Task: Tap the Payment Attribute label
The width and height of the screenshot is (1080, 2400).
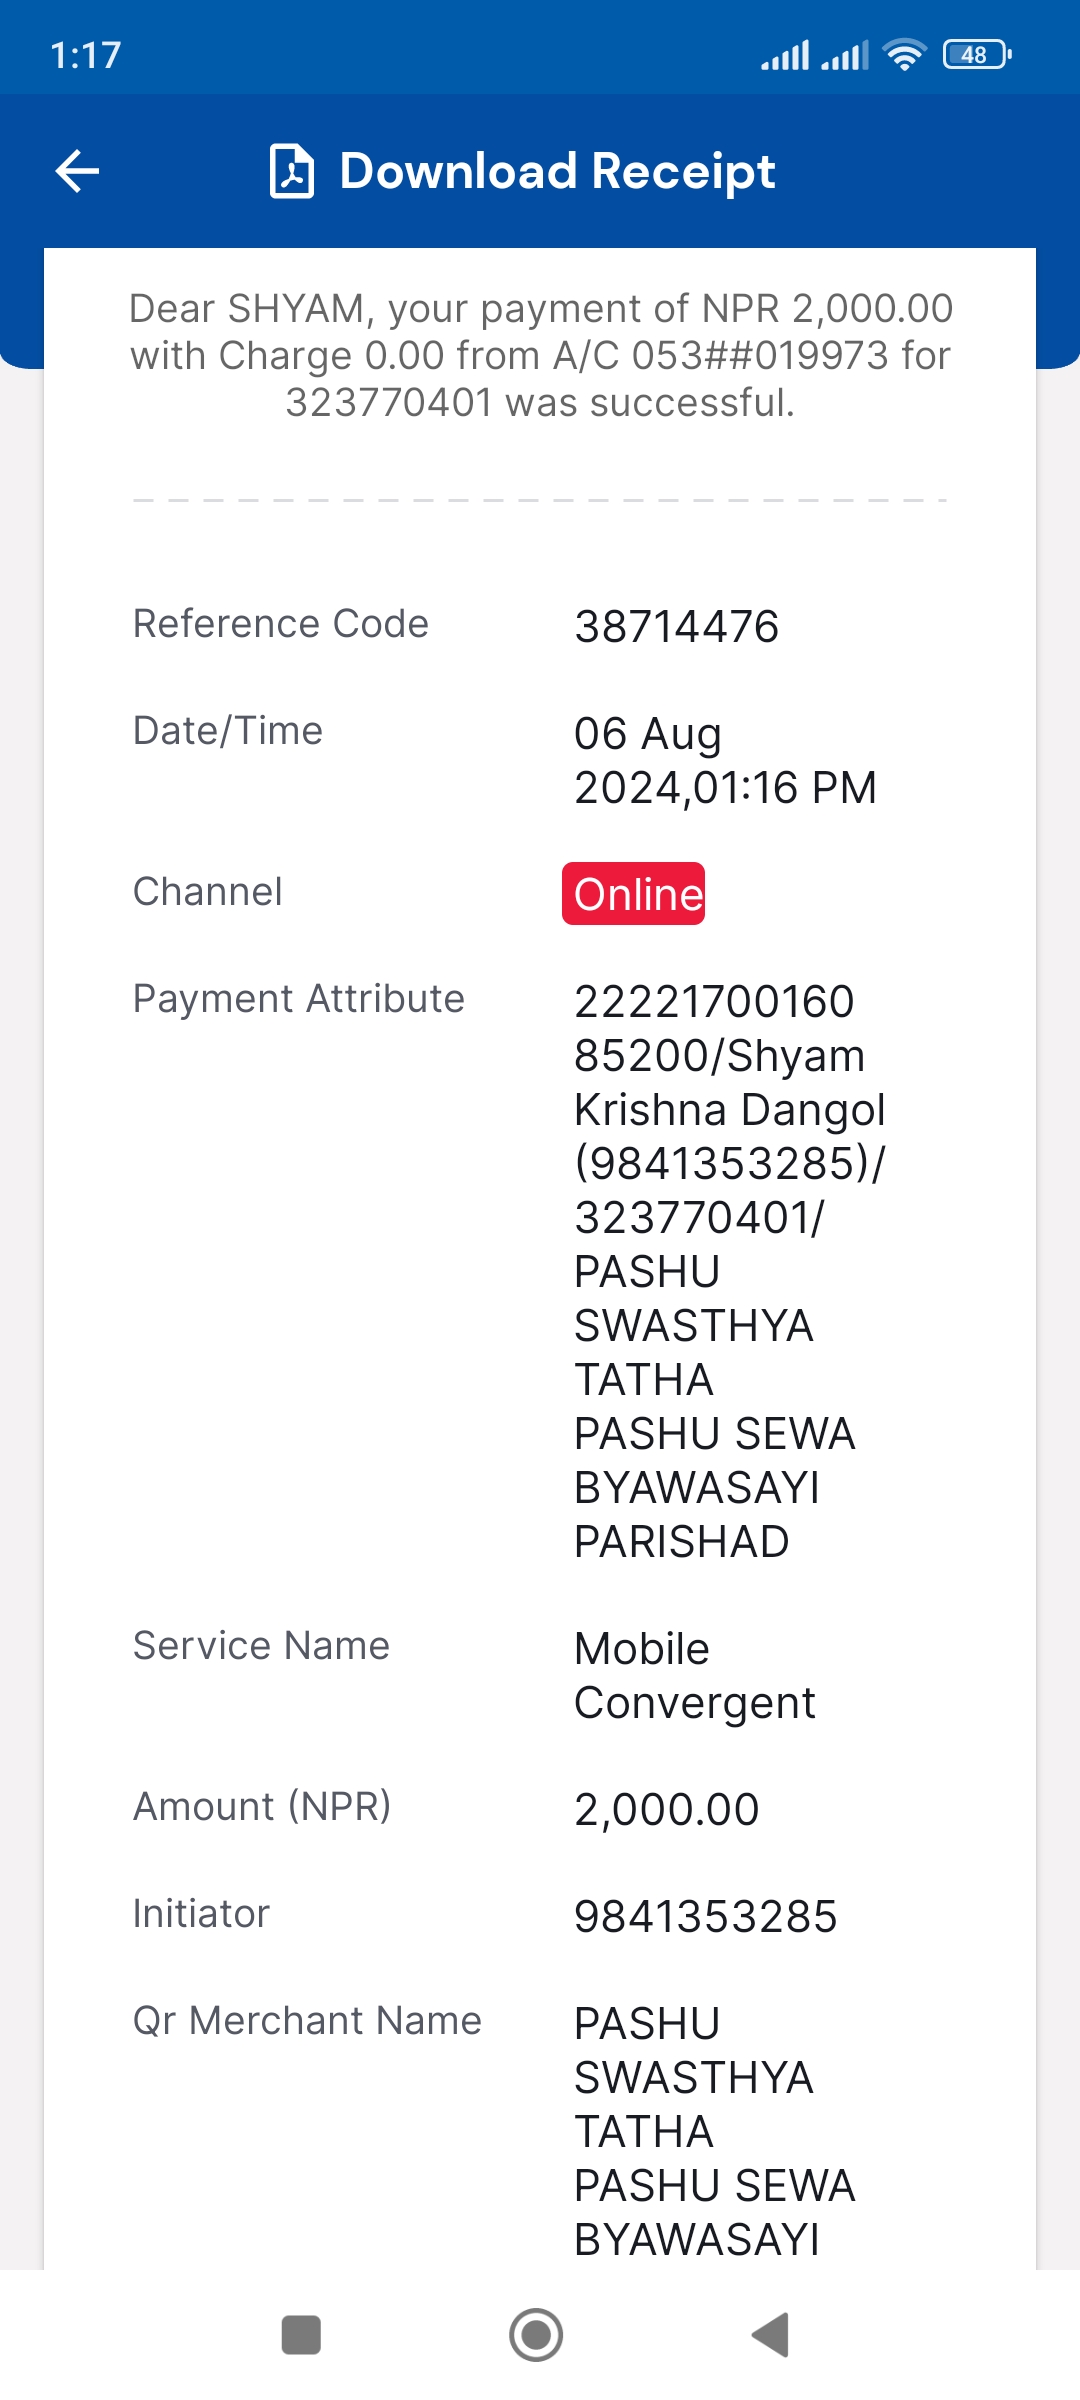Action: coord(299,999)
